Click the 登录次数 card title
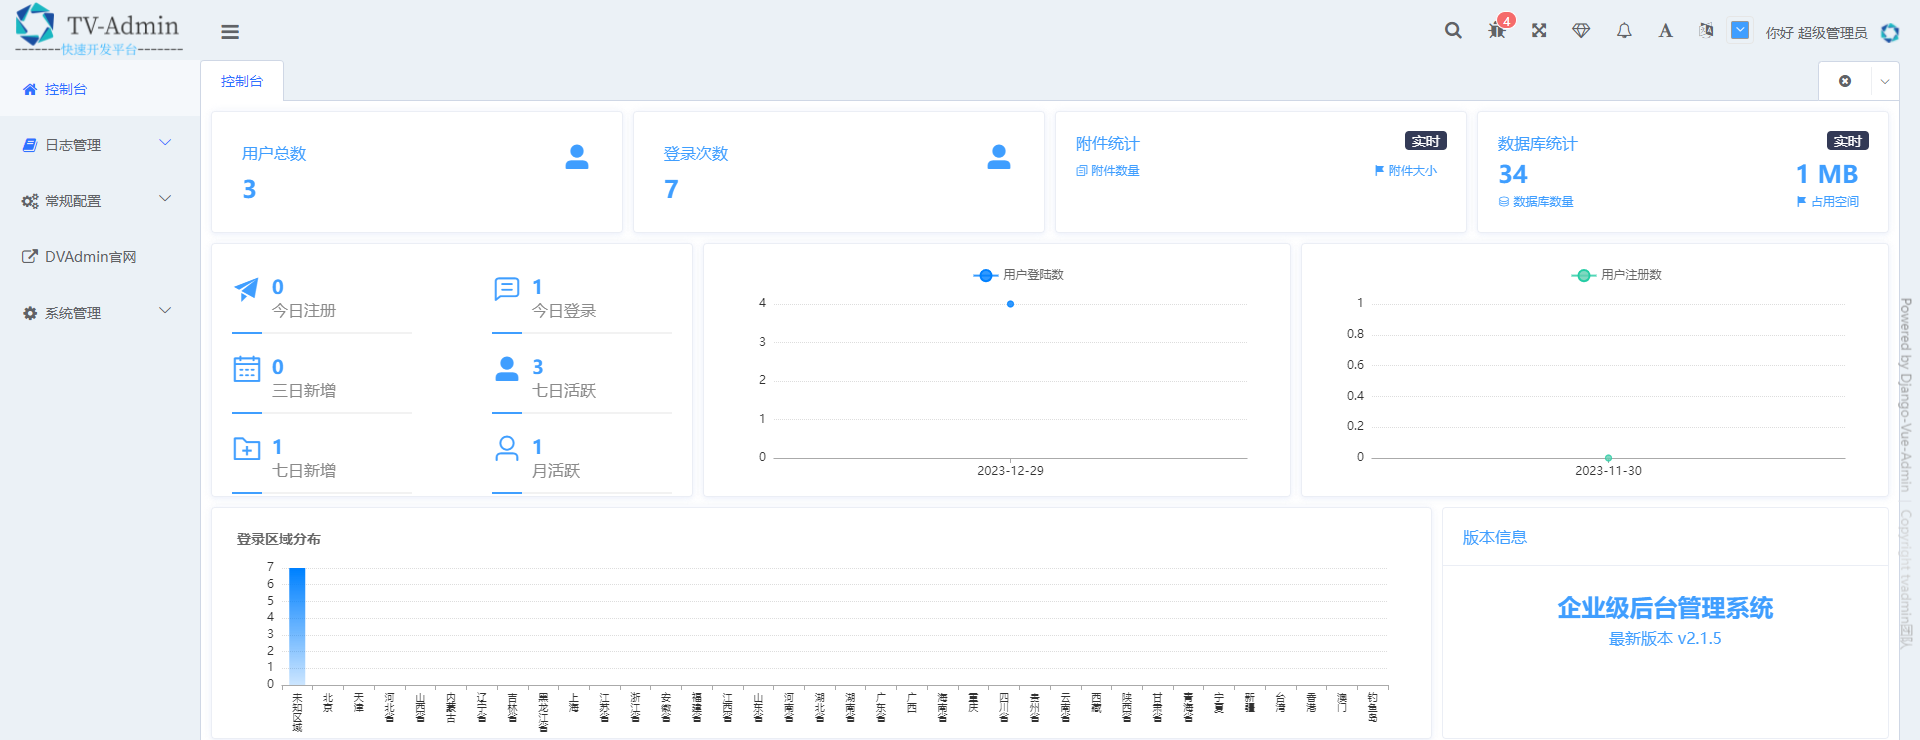This screenshot has width=1920, height=740. pos(696,154)
